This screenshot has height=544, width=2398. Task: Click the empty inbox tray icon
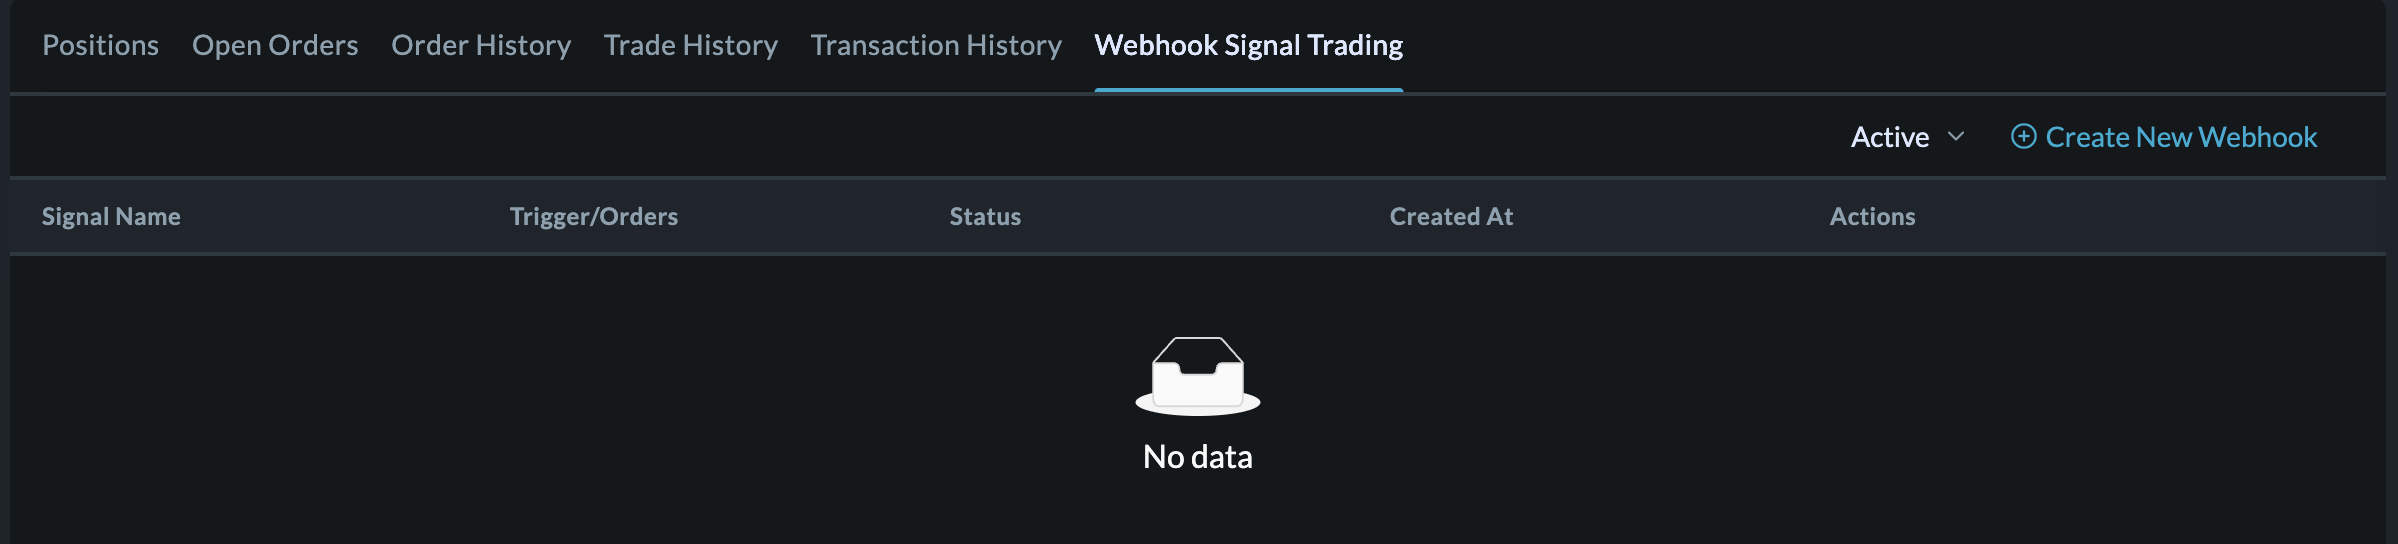click(1198, 376)
